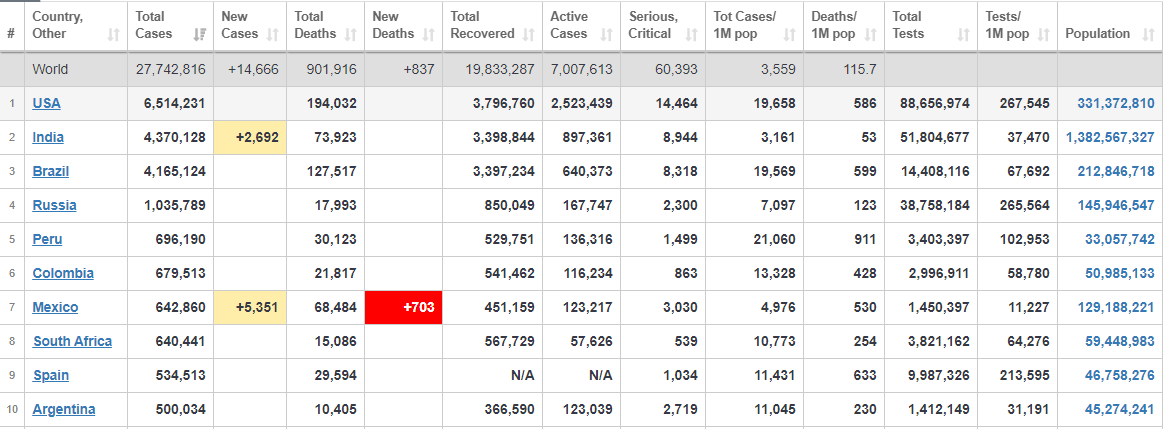The image size is (1163, 429).
Task: Sort by Total Recovered arrows icon
Action: tap(529, 34)
